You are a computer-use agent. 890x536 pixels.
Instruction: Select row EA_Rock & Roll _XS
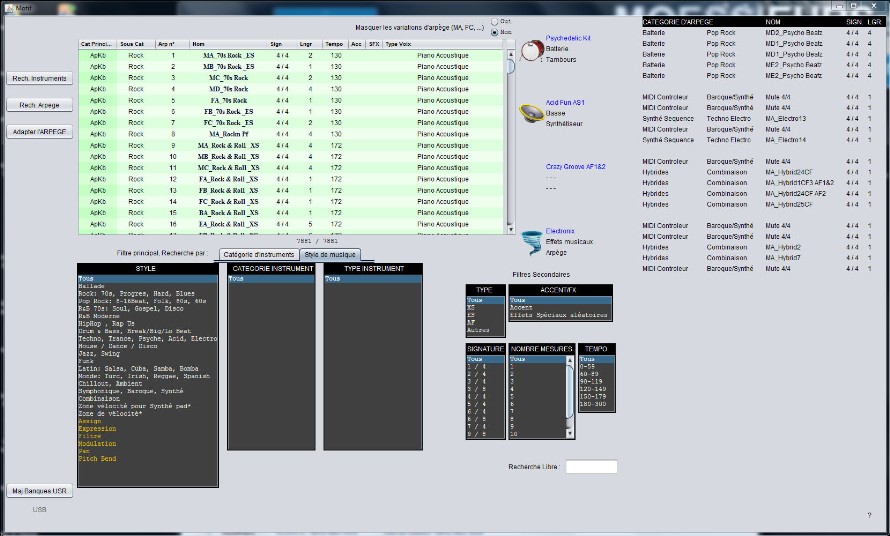(291, 224)
